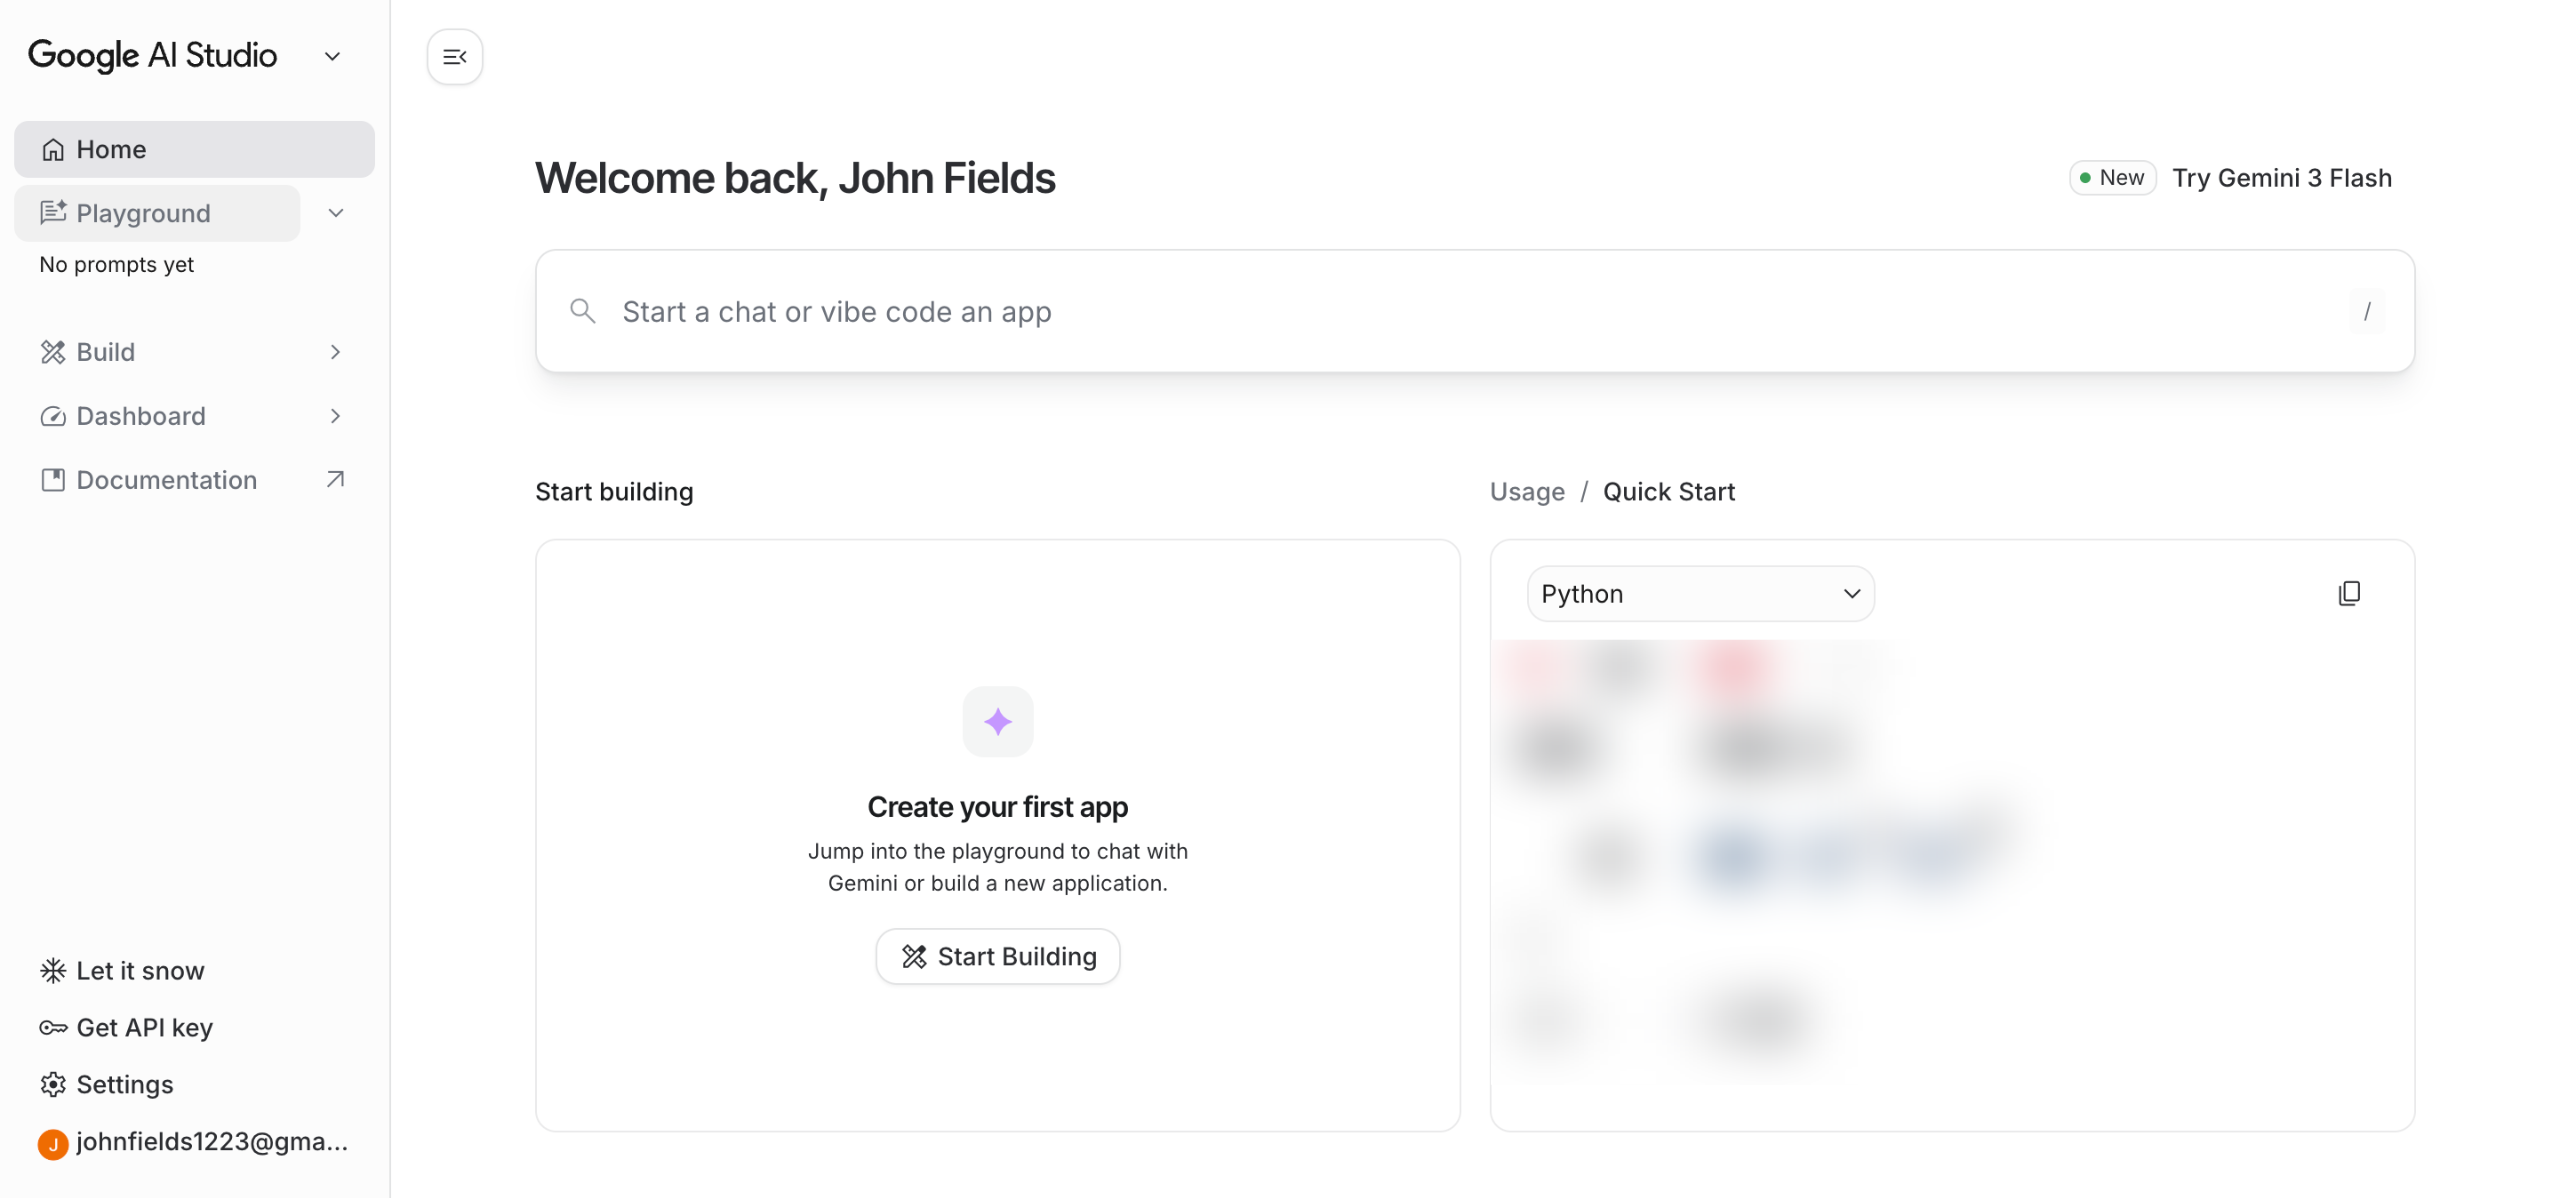Collapse the Playground section chevron
Viewport: 2560px width, 1198px height.
[x=336, y=213]
